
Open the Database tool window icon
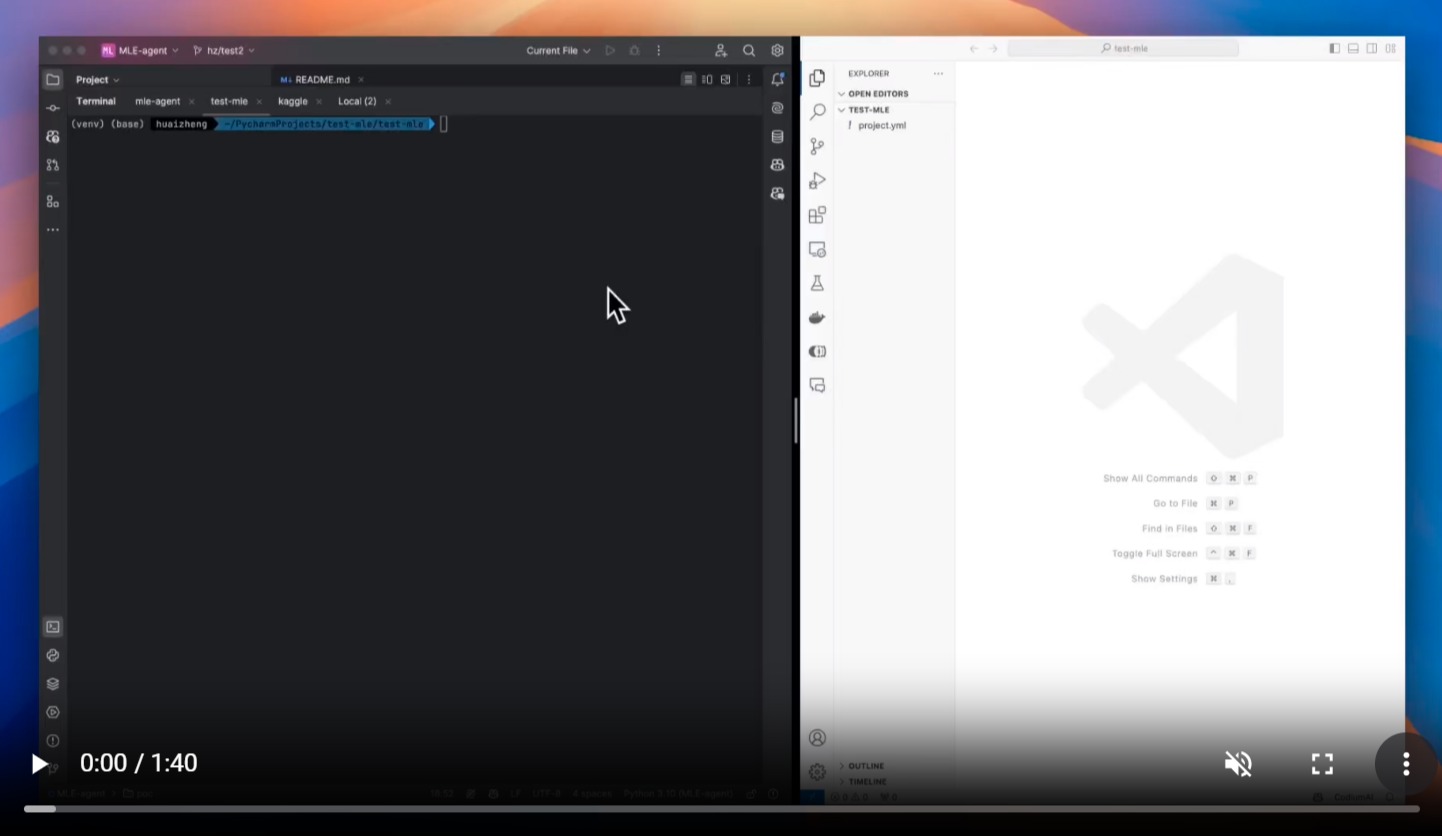pos(777,137)
